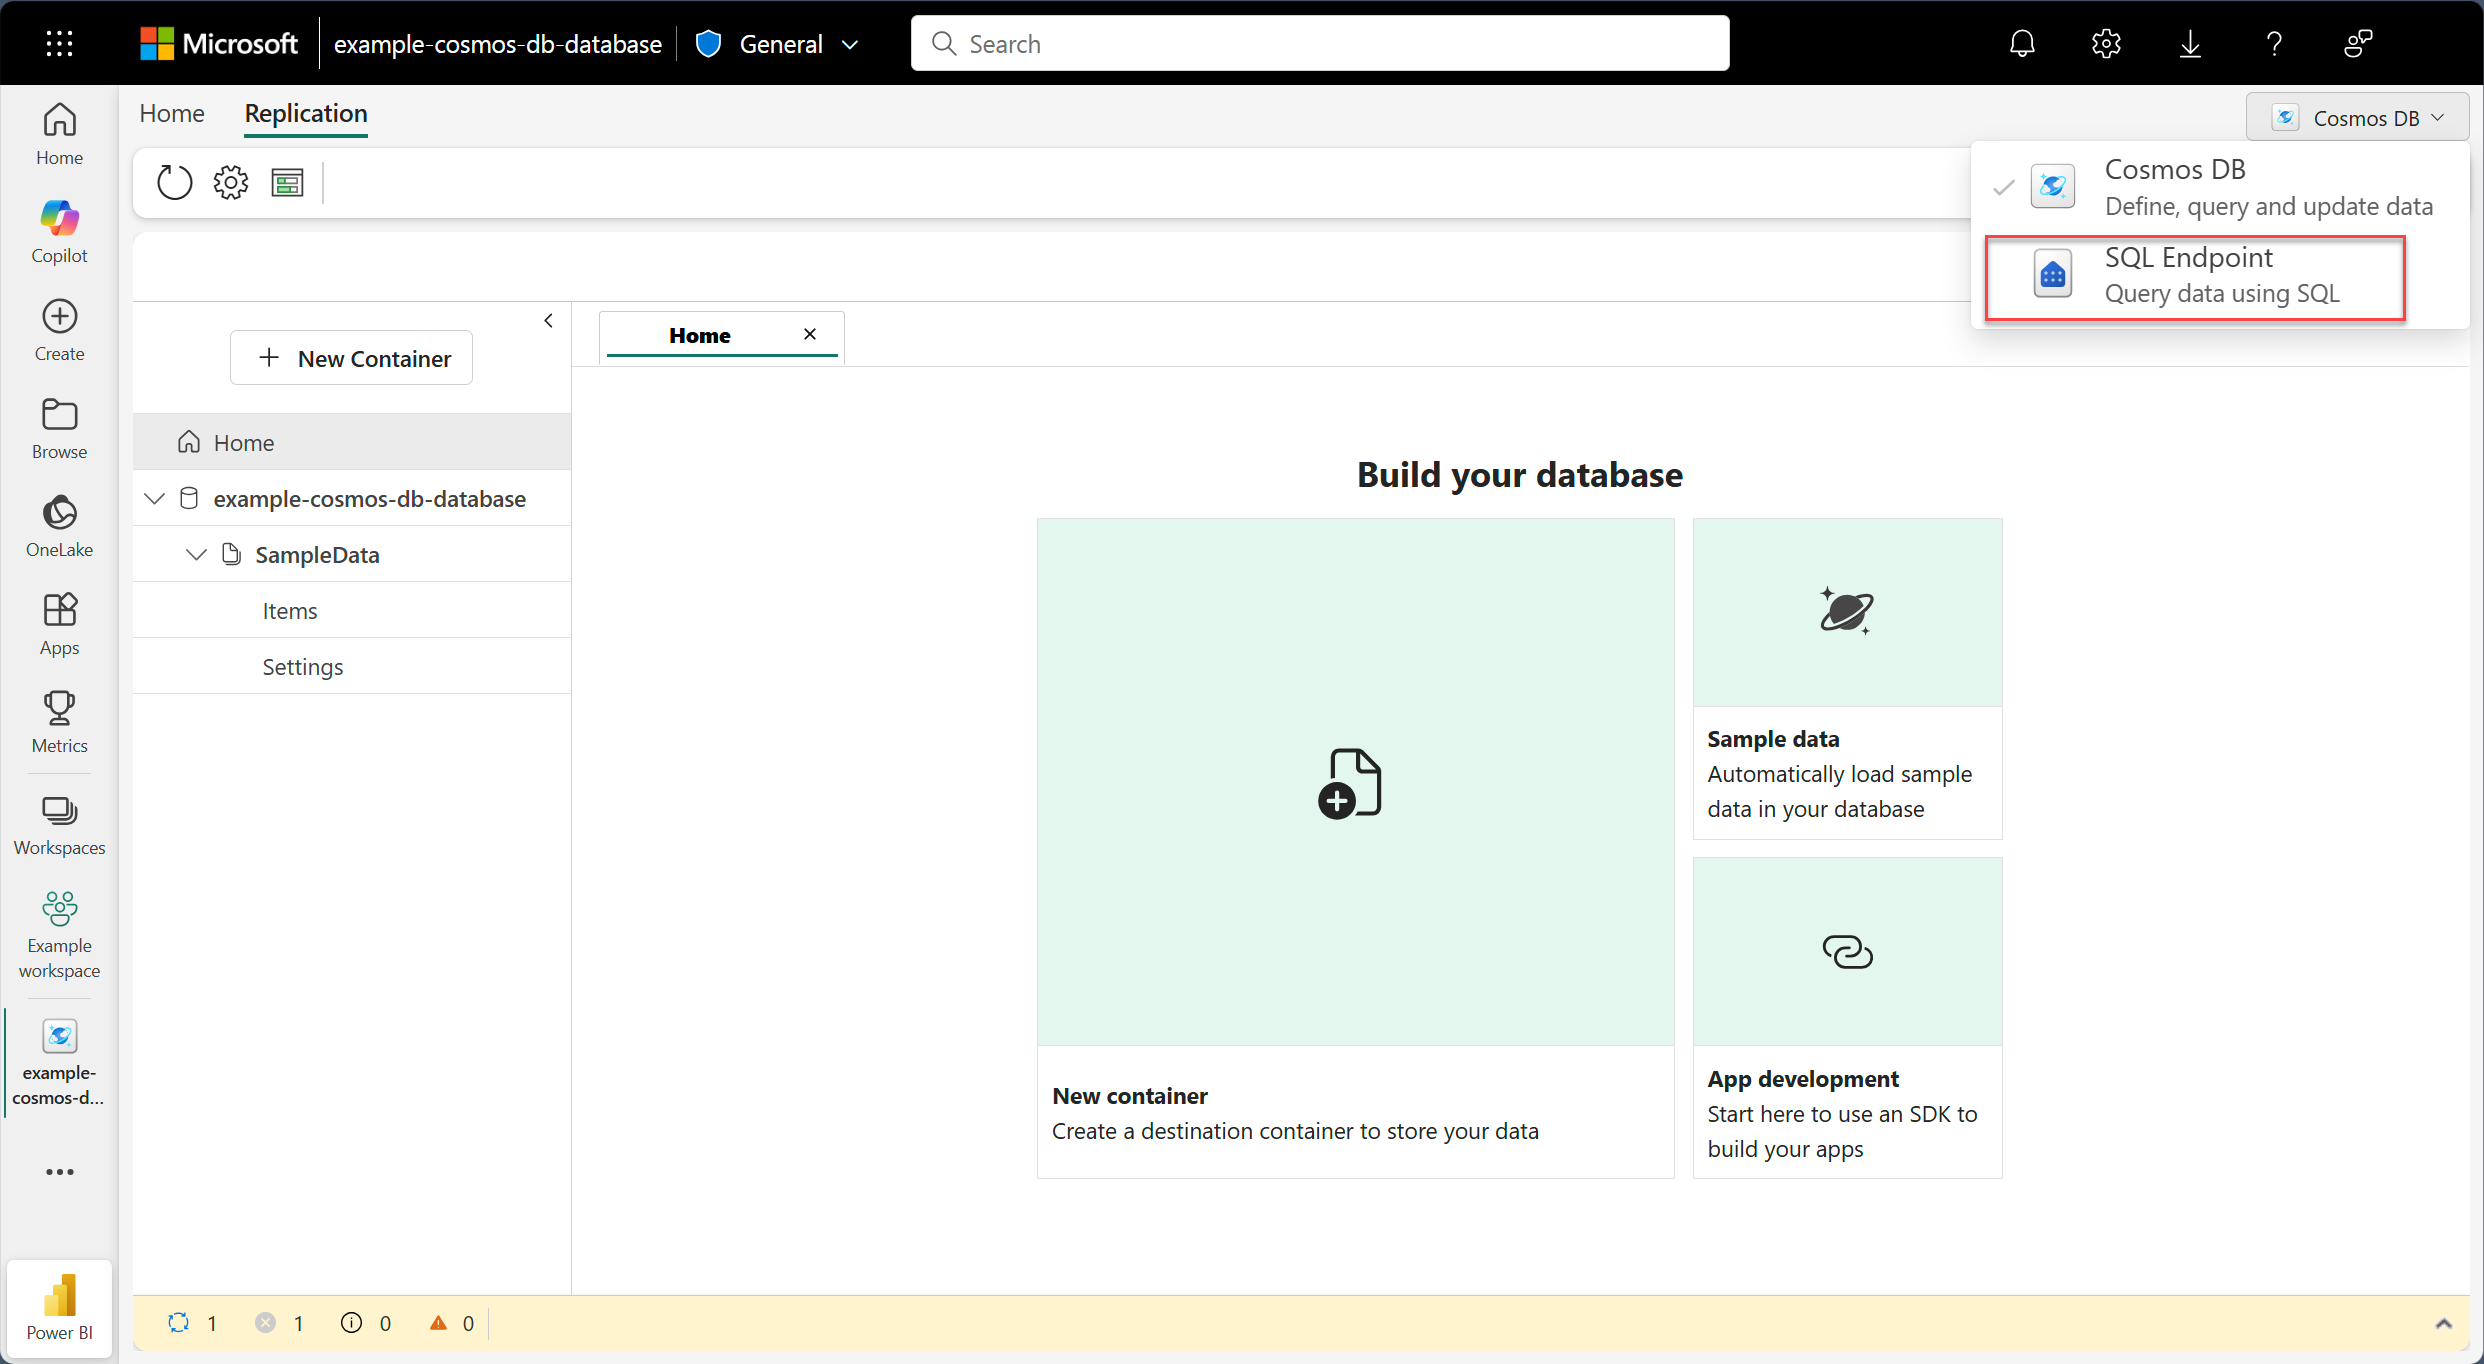Viewport: 2484px width, 1364px height.
Task: Open the app launcher grid icon
Action: 59,43
